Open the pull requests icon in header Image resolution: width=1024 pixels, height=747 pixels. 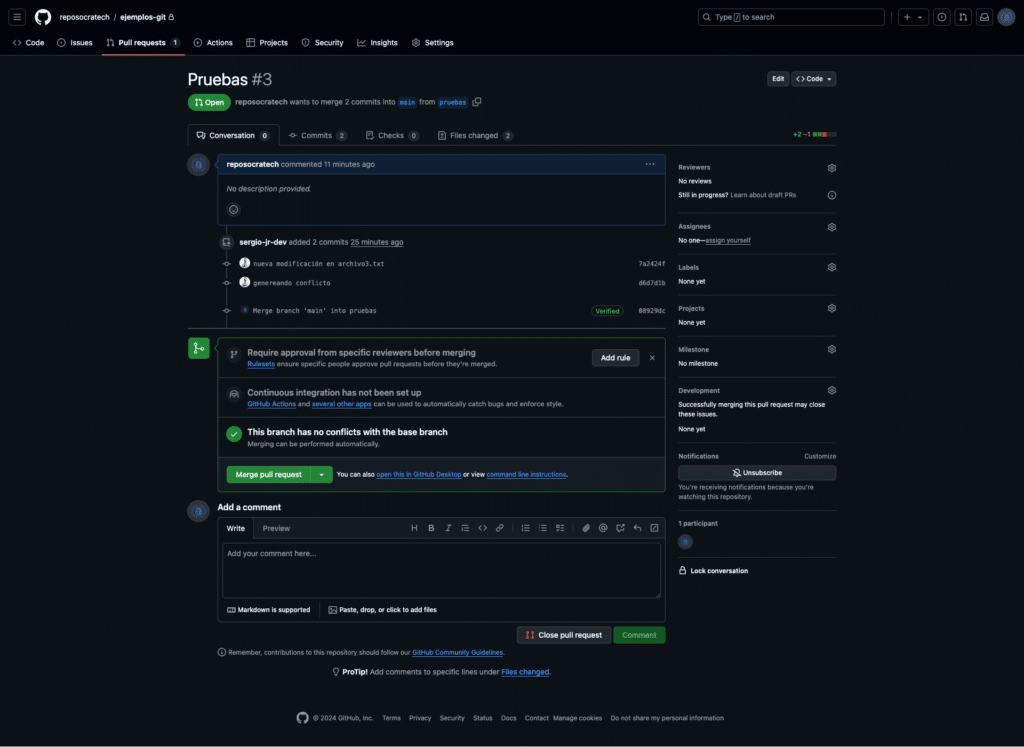(x=963, y=17)
